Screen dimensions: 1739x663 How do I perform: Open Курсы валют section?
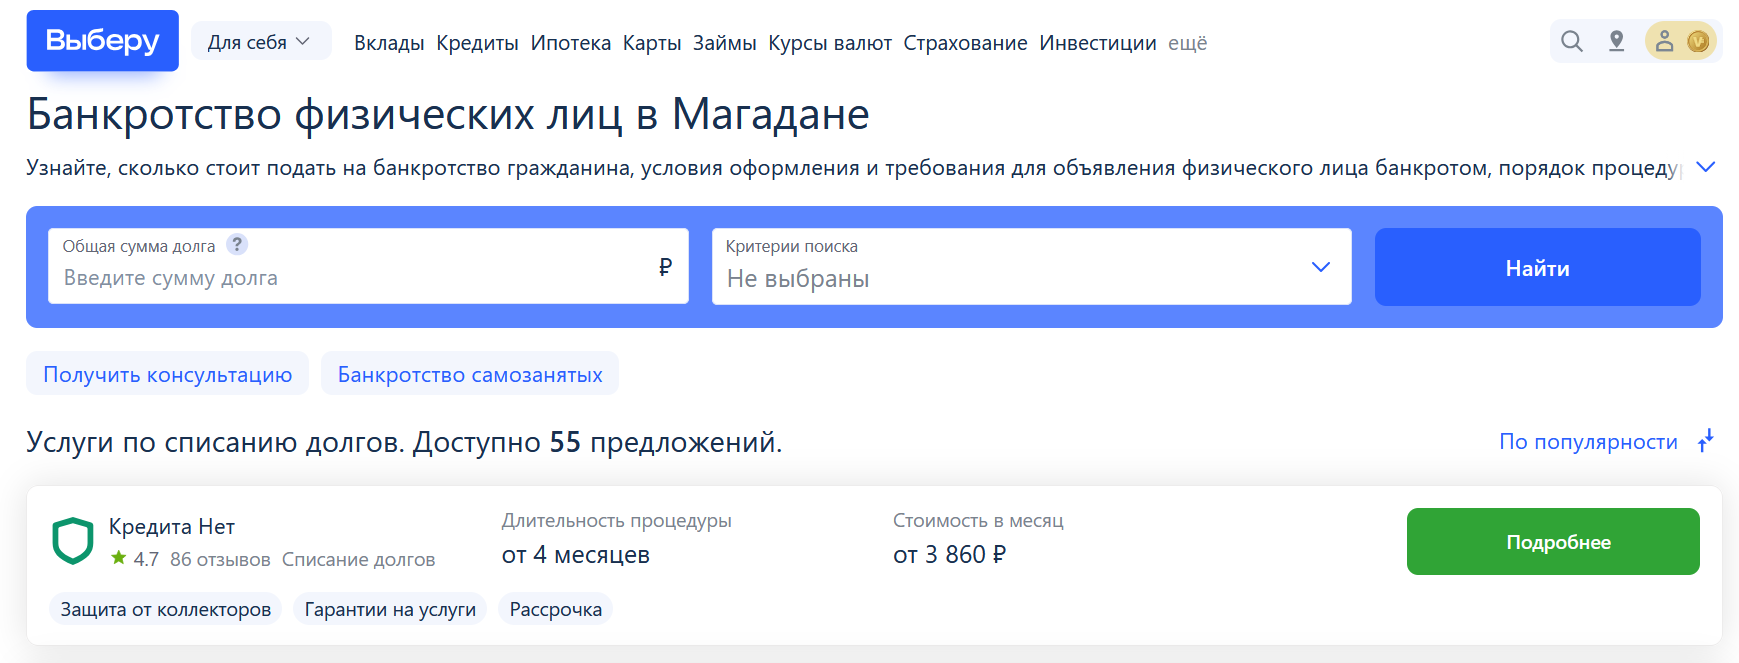[x=830, y=43]
